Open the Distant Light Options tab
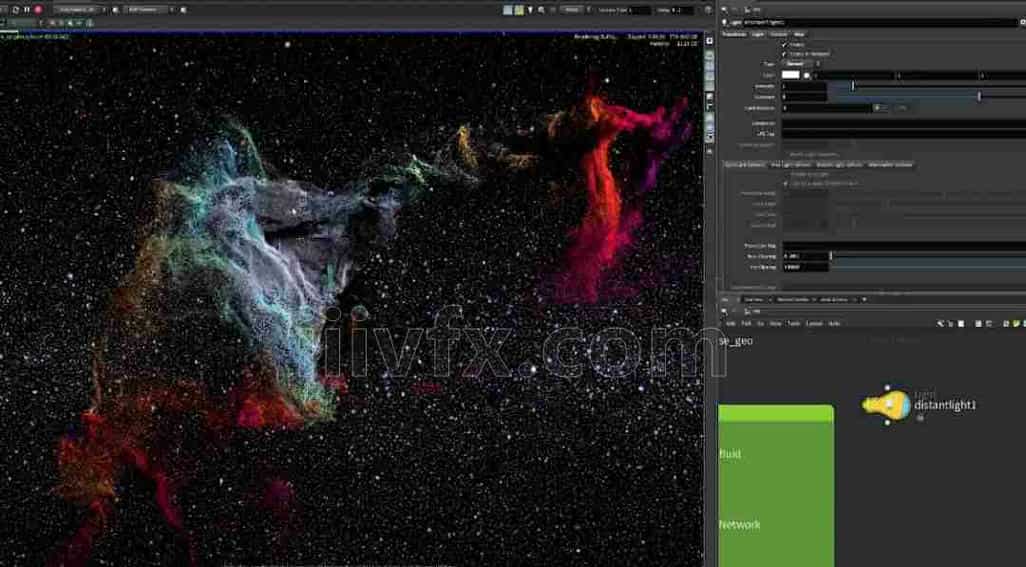This screenshot has height=567, width=1026. click(840, 165)
